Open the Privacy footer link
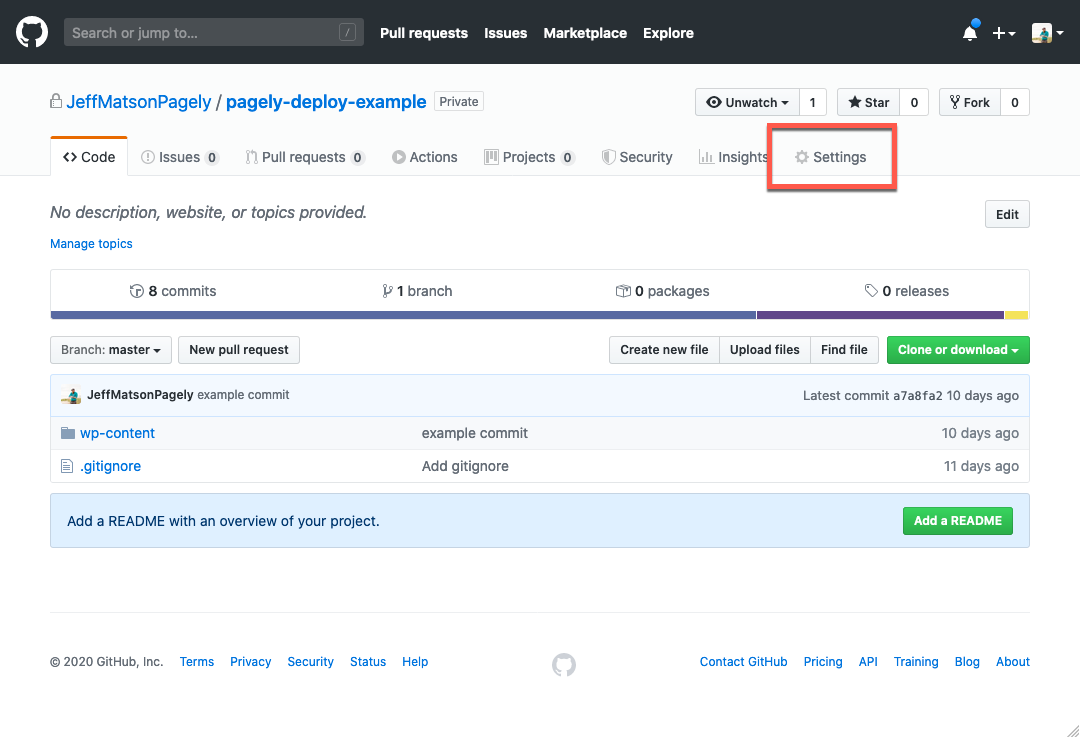The width and height of the screenshot is (1080, 738). [251, 662]
